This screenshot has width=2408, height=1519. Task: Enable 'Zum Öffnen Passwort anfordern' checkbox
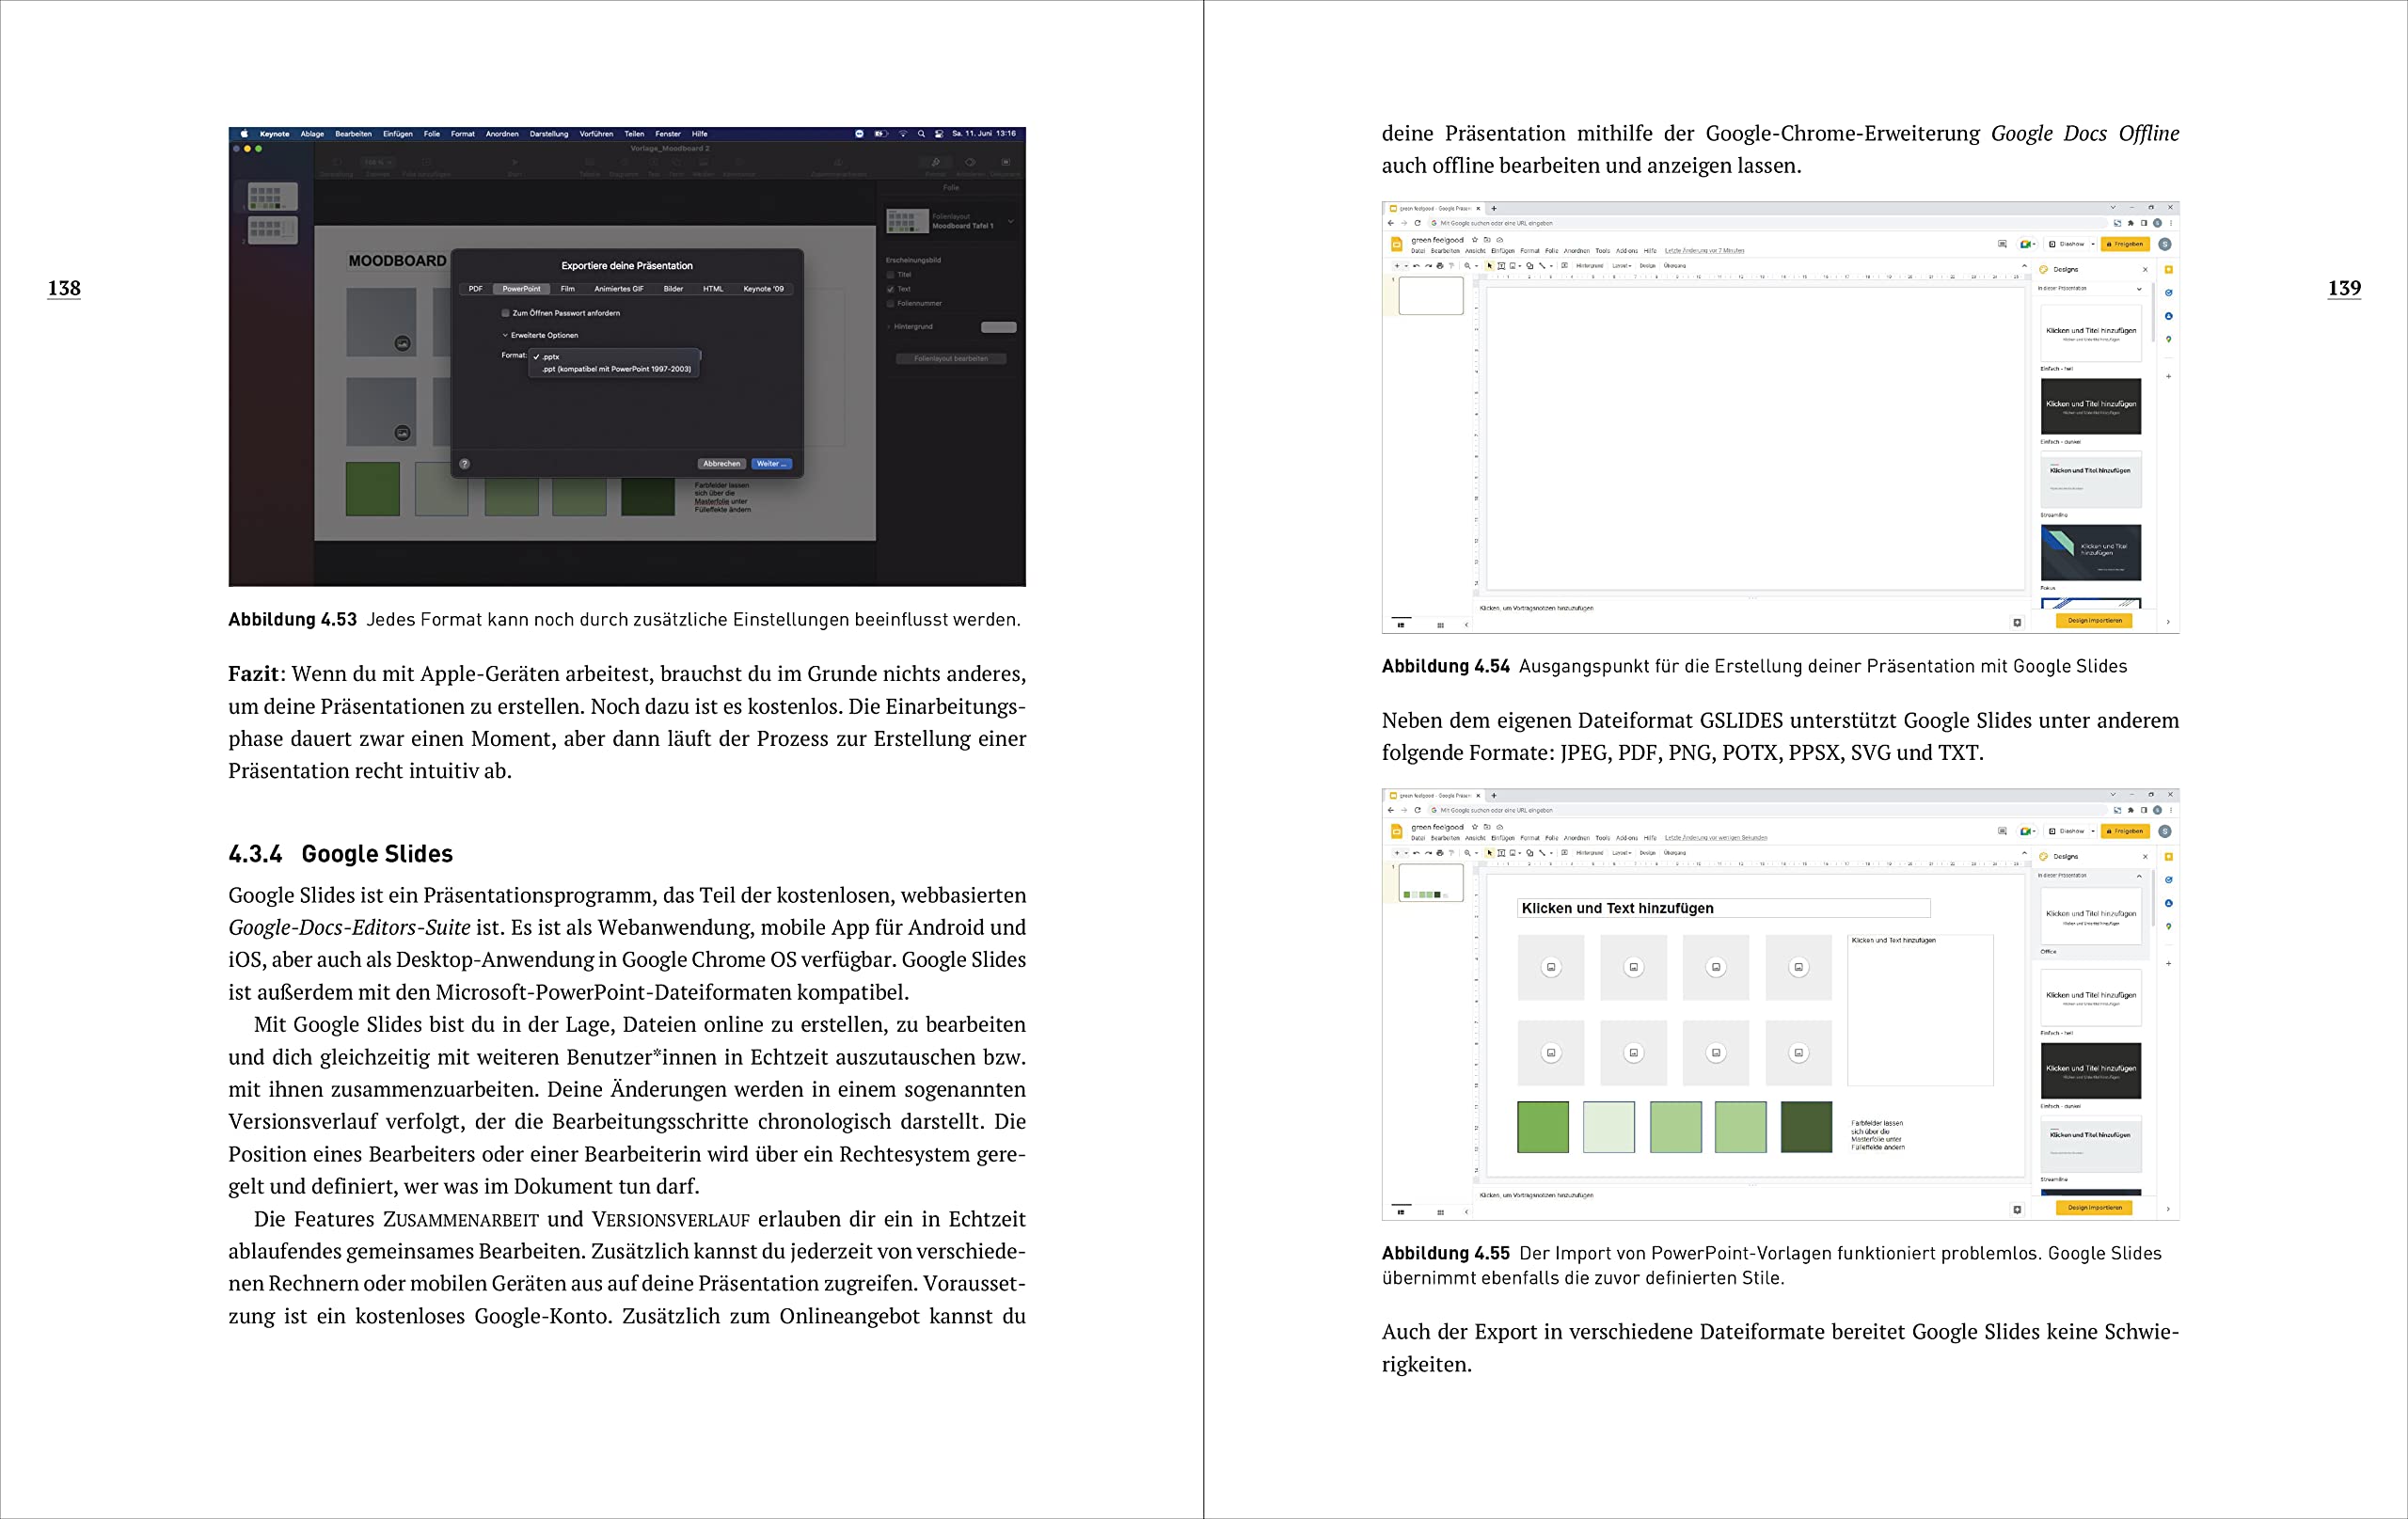(505, 313)
